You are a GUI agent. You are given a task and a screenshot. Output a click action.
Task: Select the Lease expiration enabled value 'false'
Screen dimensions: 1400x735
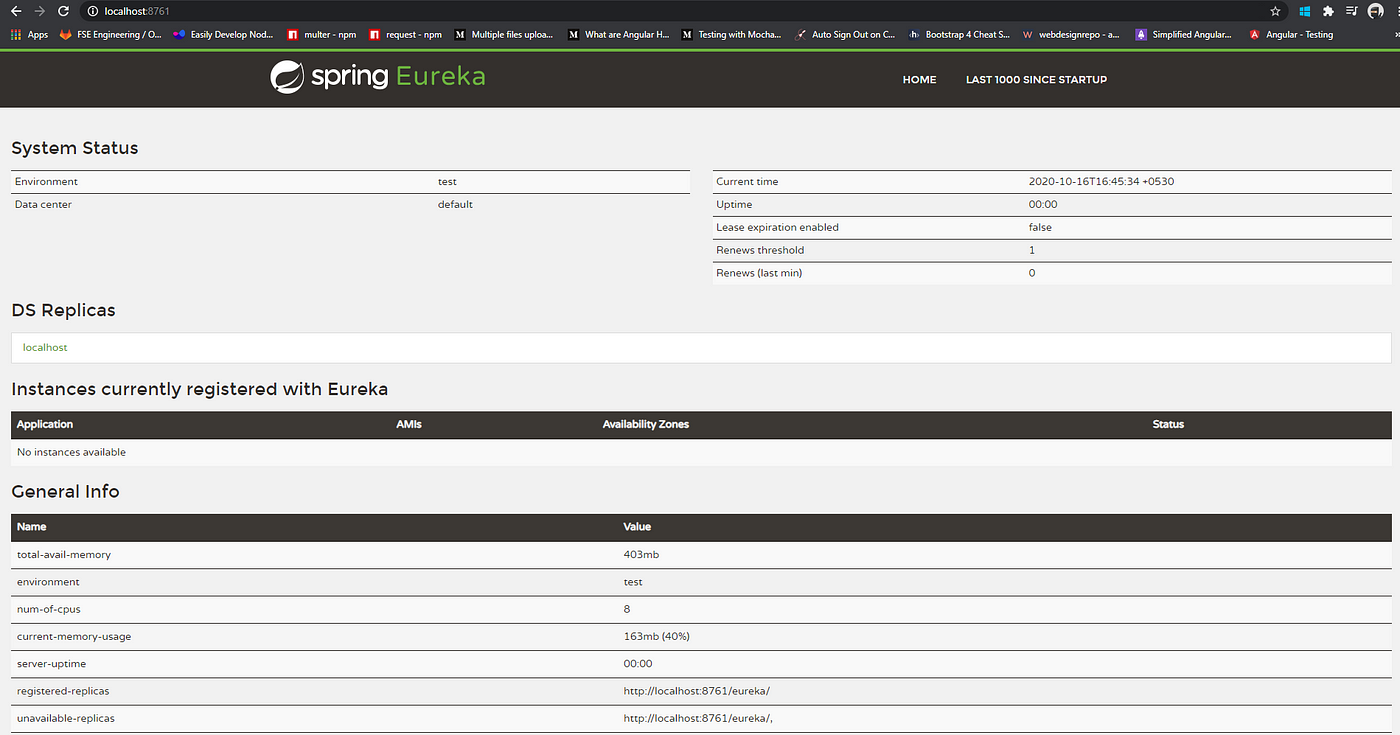click(x=1040, y=227)
